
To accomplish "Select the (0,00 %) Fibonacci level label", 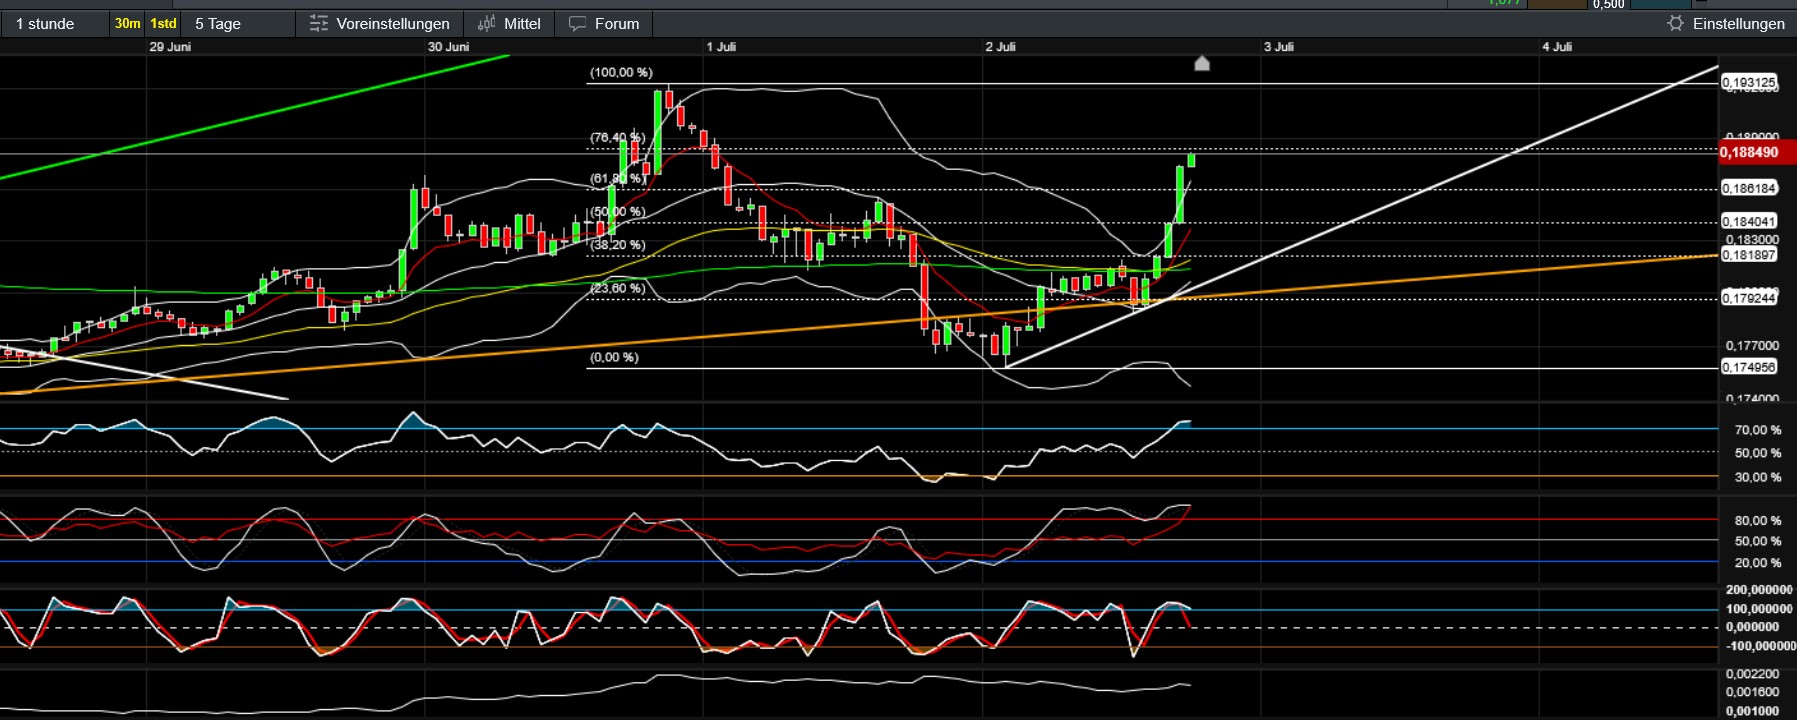I will tap(614, 357).
